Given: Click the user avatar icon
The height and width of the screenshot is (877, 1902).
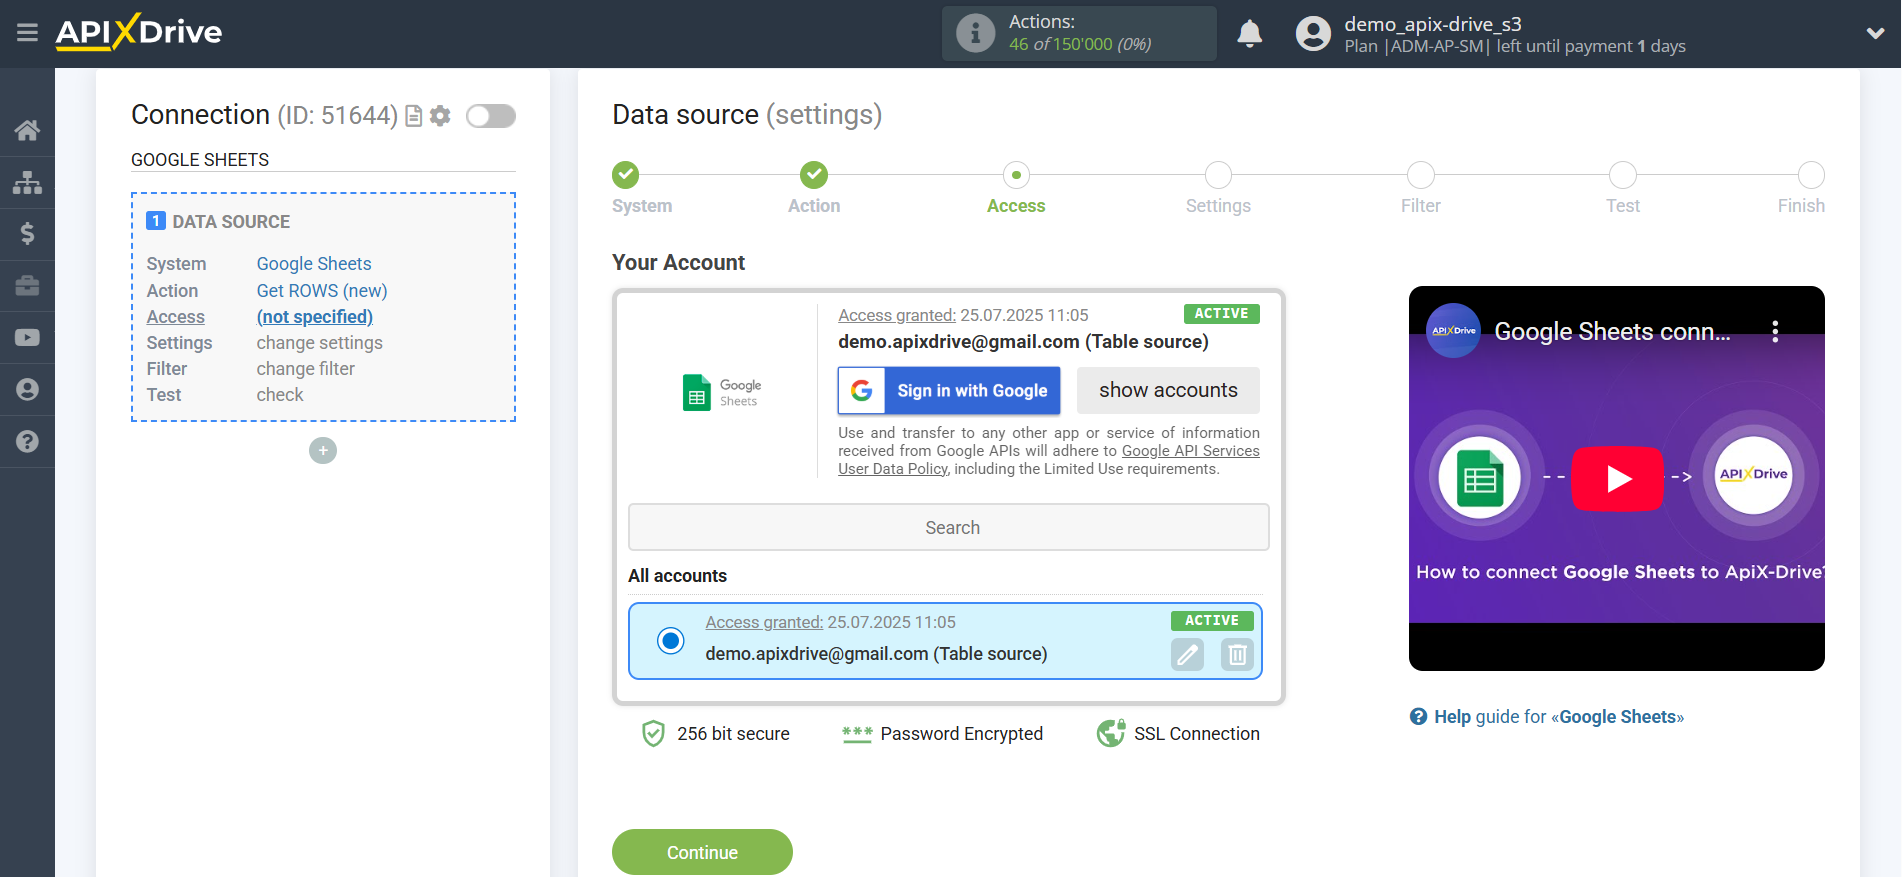Looking at the screenshot, I should tap(1313, 34).
